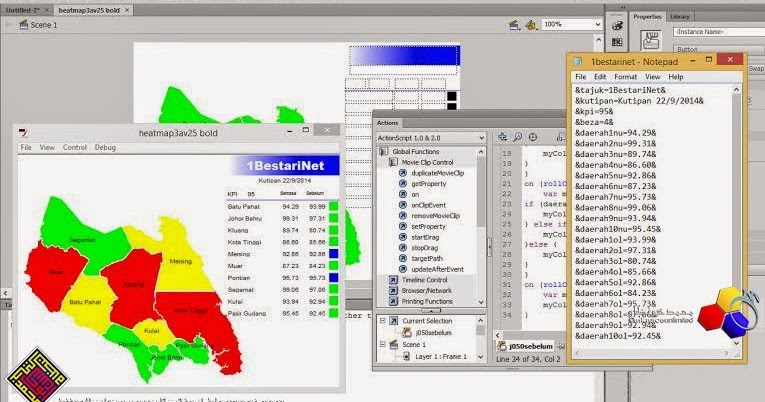Open the Properties panel tab

click(647, 17)
